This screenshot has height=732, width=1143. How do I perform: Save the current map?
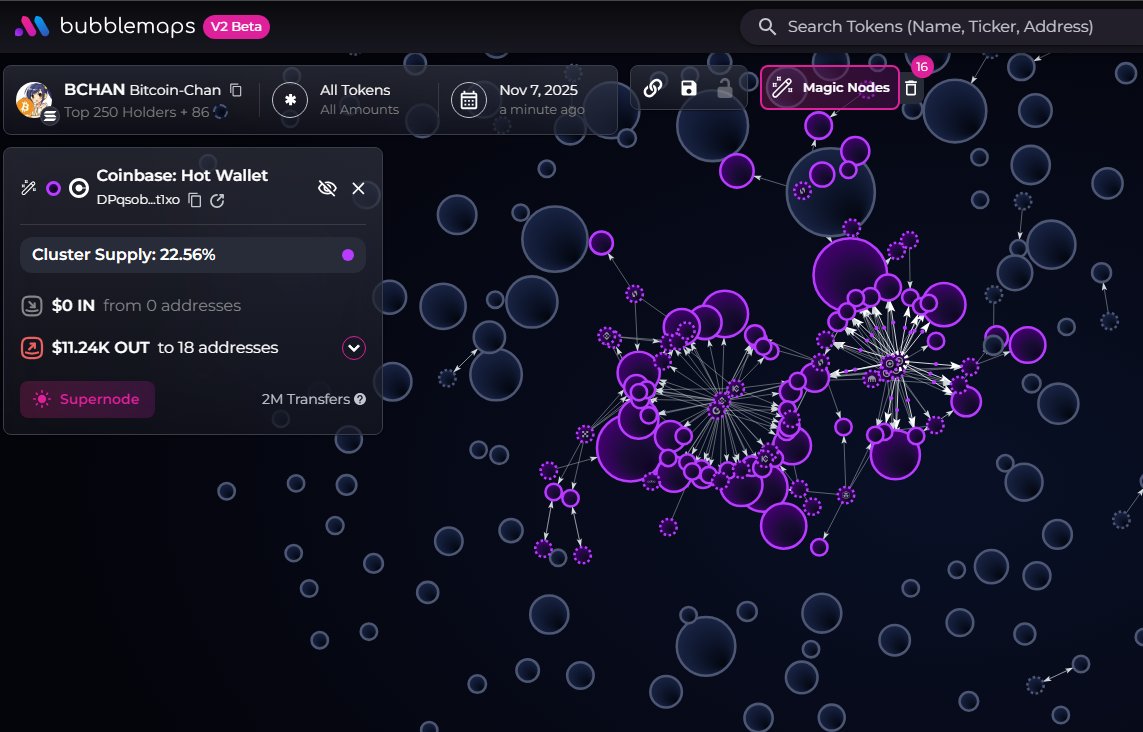coord(689,88)
